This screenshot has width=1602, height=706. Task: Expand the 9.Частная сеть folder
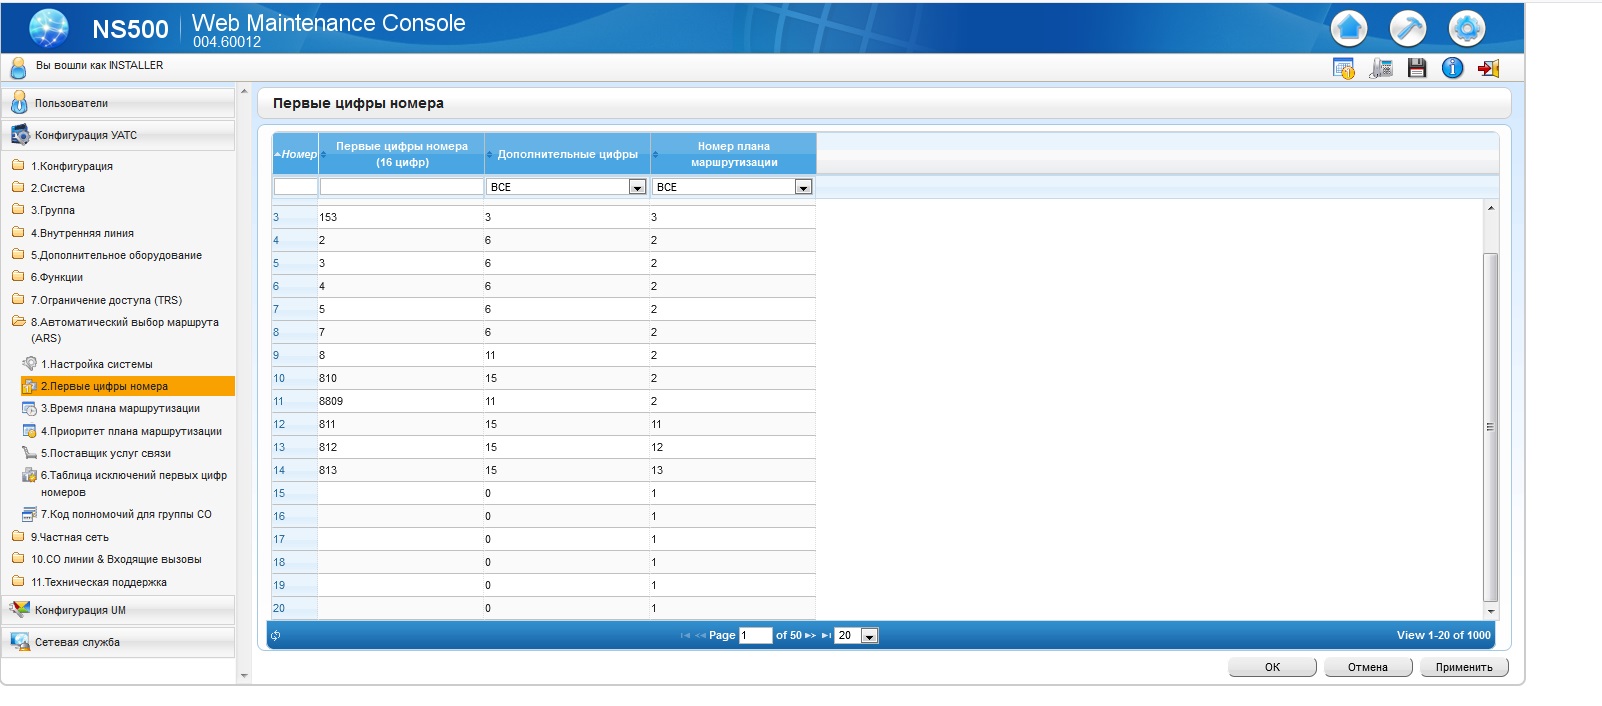tap(69, 537)
